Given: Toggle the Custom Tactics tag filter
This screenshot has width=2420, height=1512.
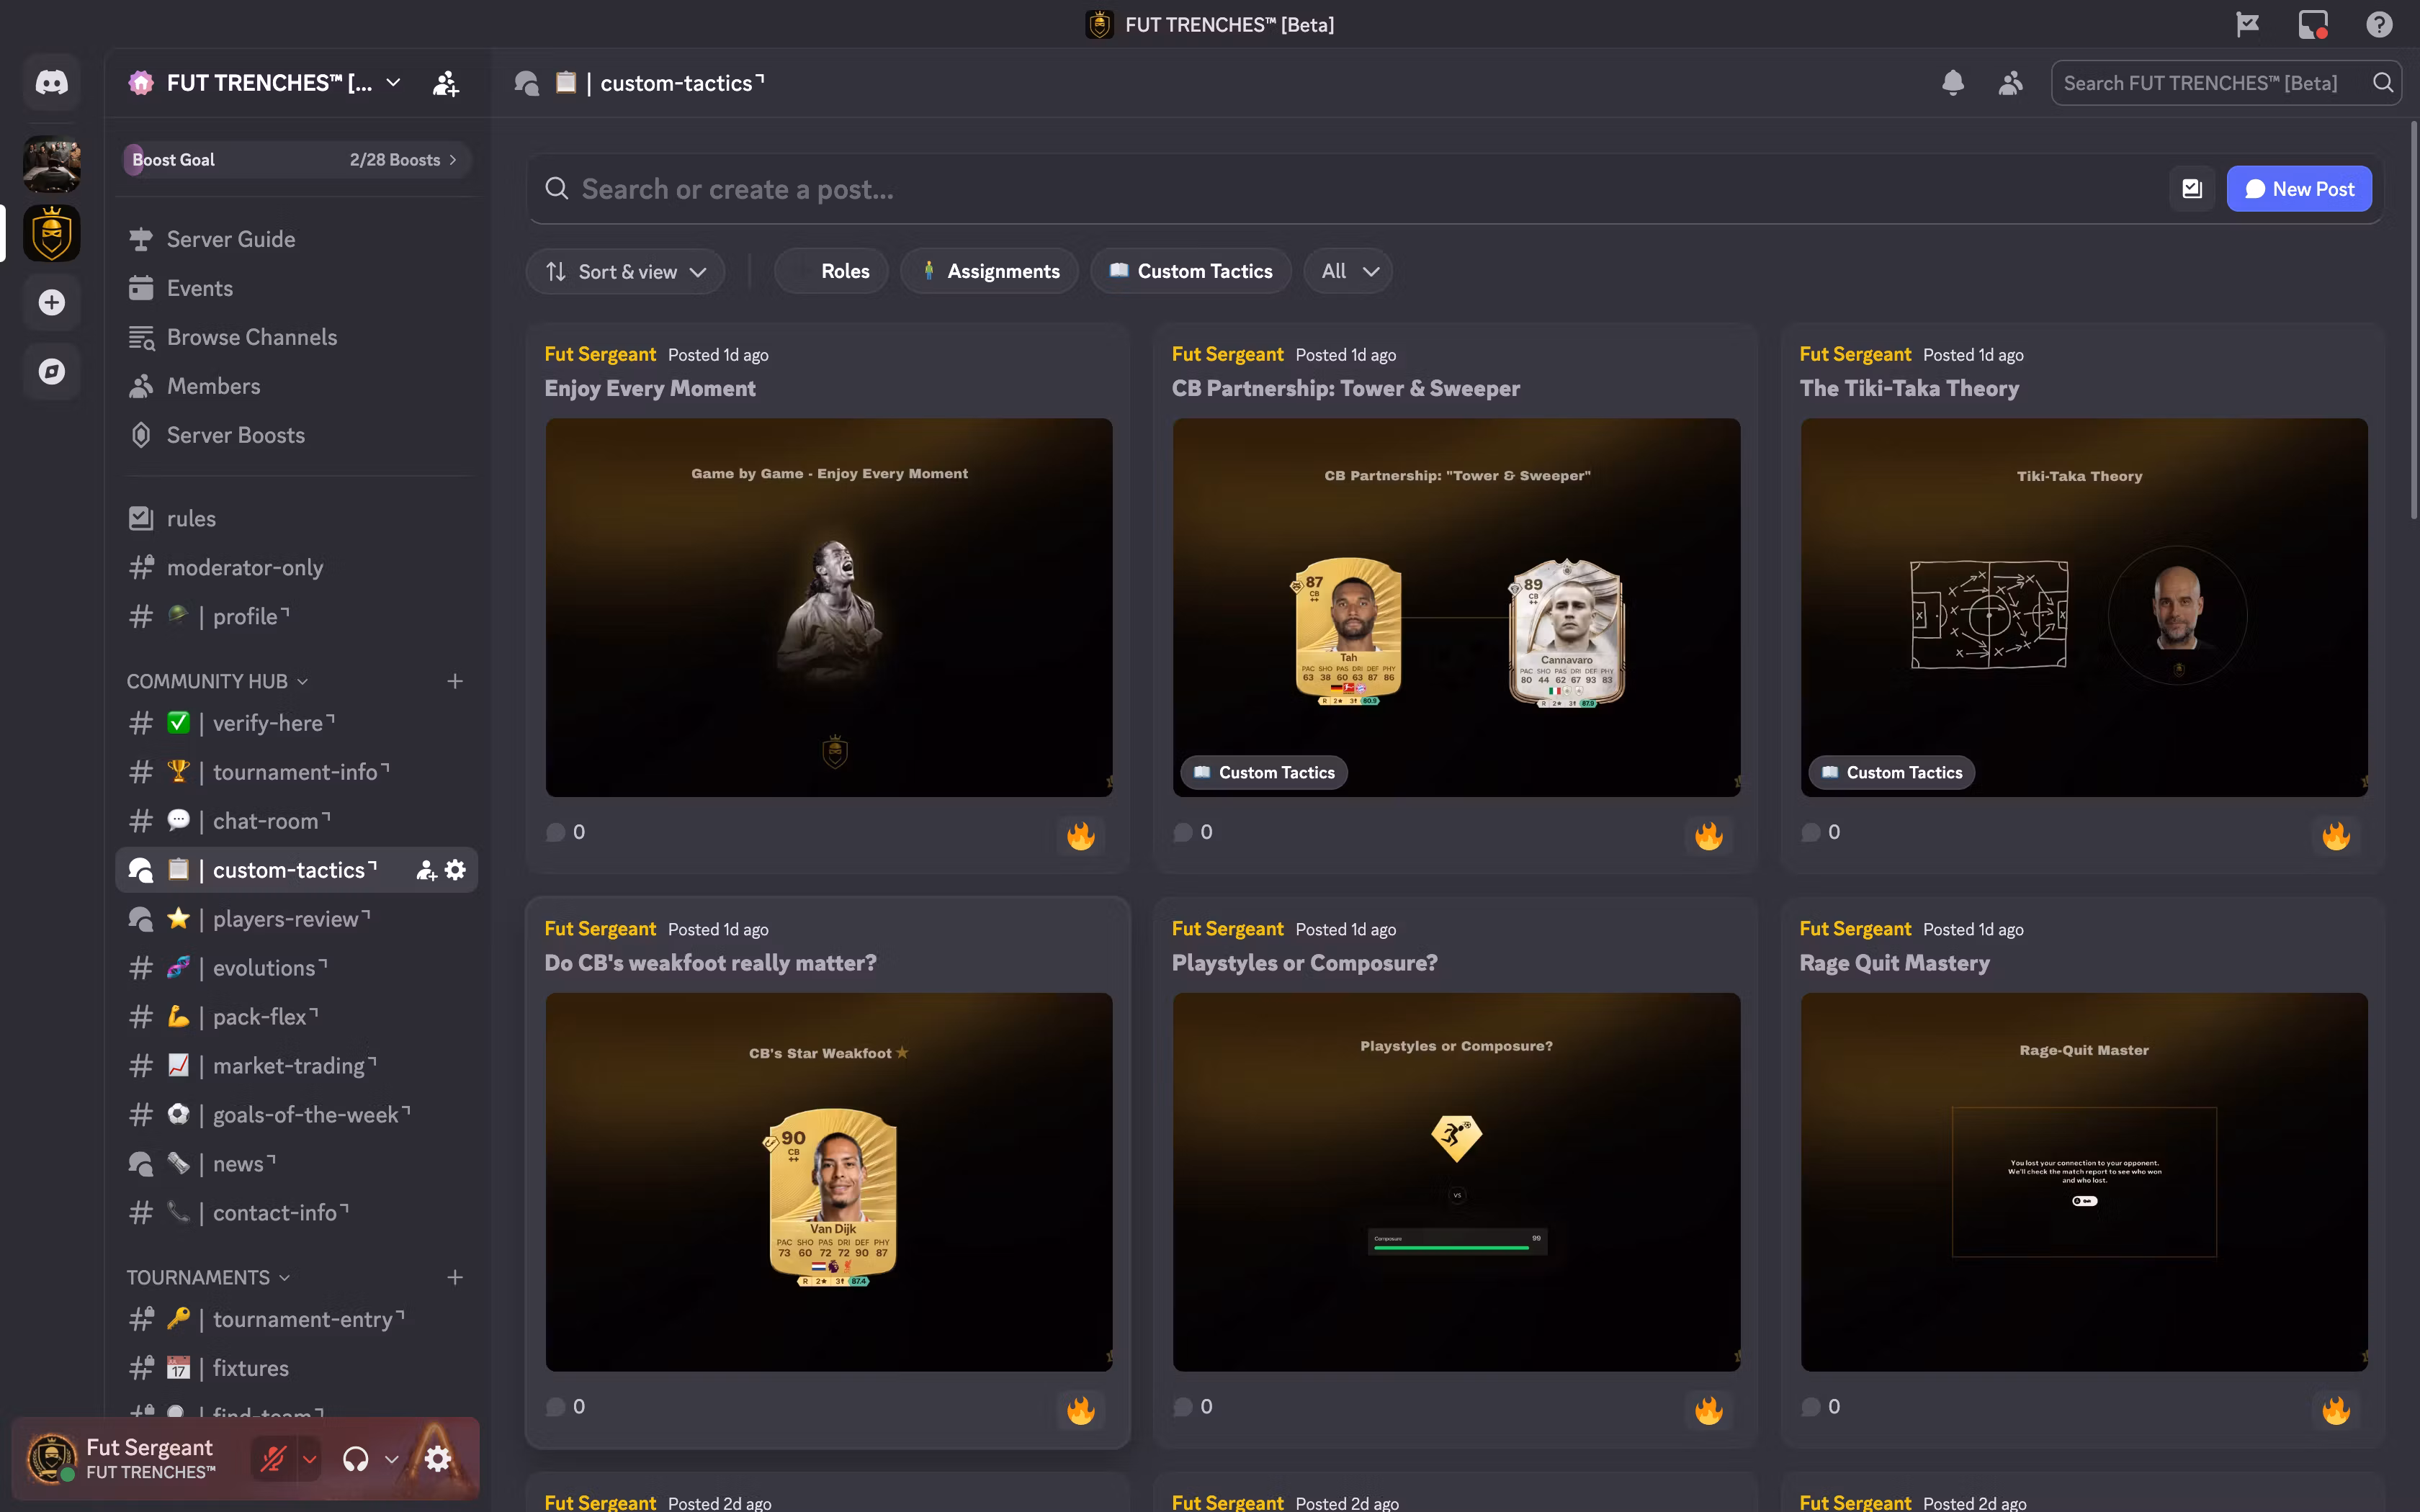Looking at the screenshot, I should [x=1191, y=271].
